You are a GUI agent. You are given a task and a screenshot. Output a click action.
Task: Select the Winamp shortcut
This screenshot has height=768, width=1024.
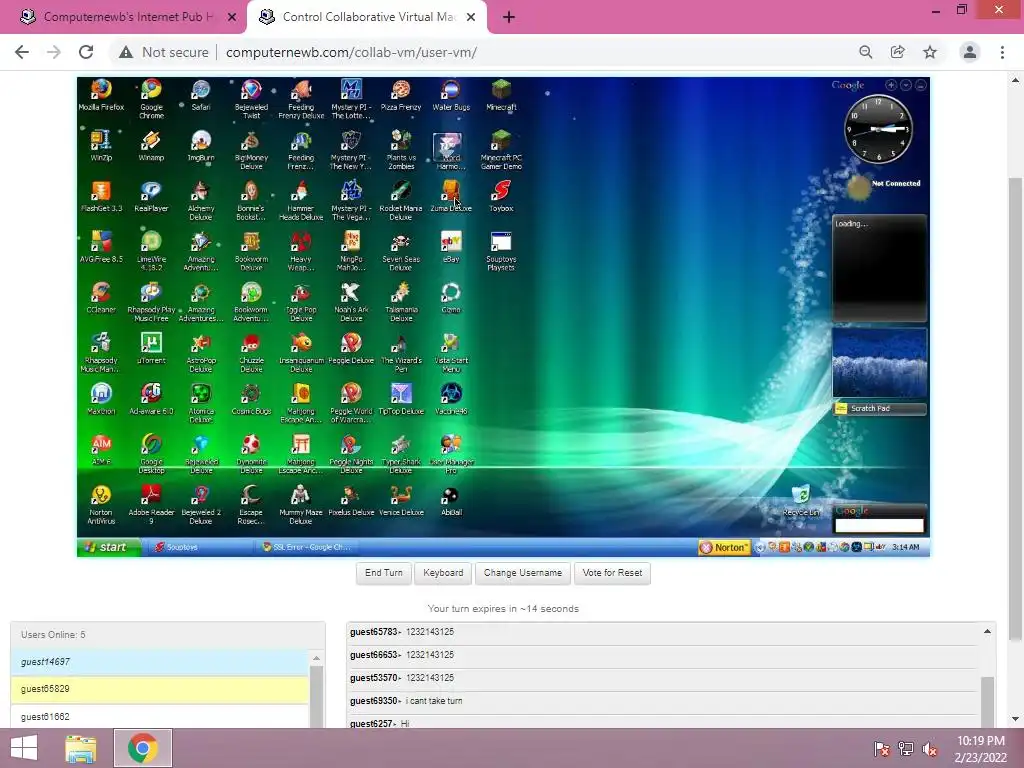(x=152, y=146)
